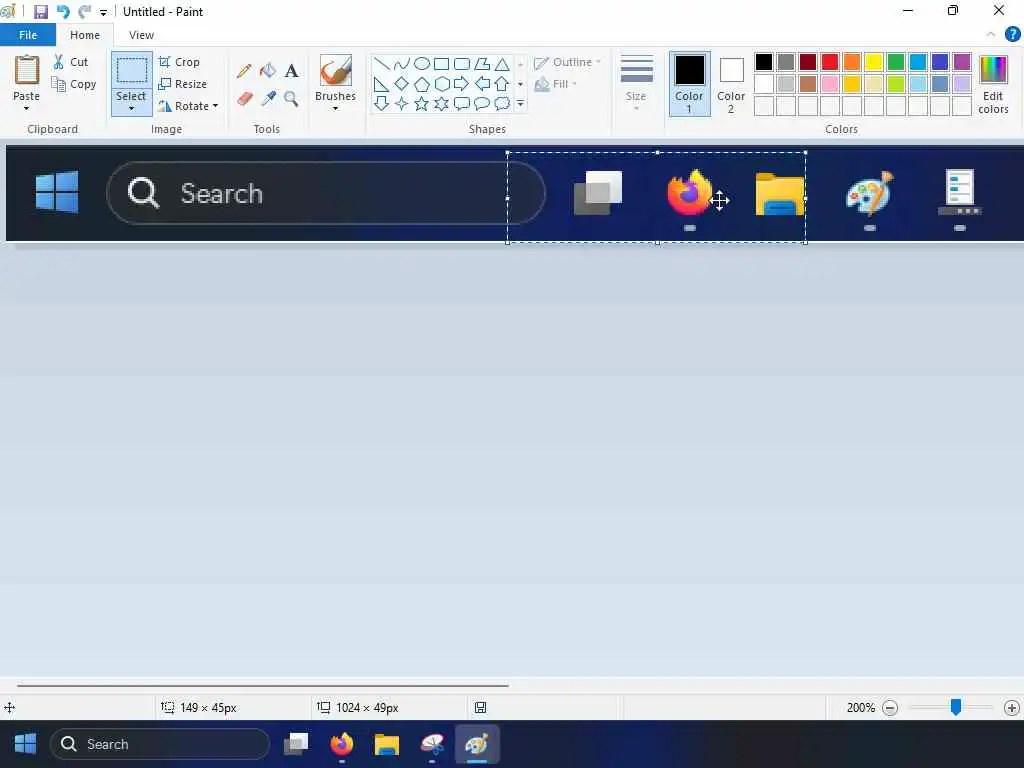
Task: Choose the Right arrow shape
Action: point(462,84)
